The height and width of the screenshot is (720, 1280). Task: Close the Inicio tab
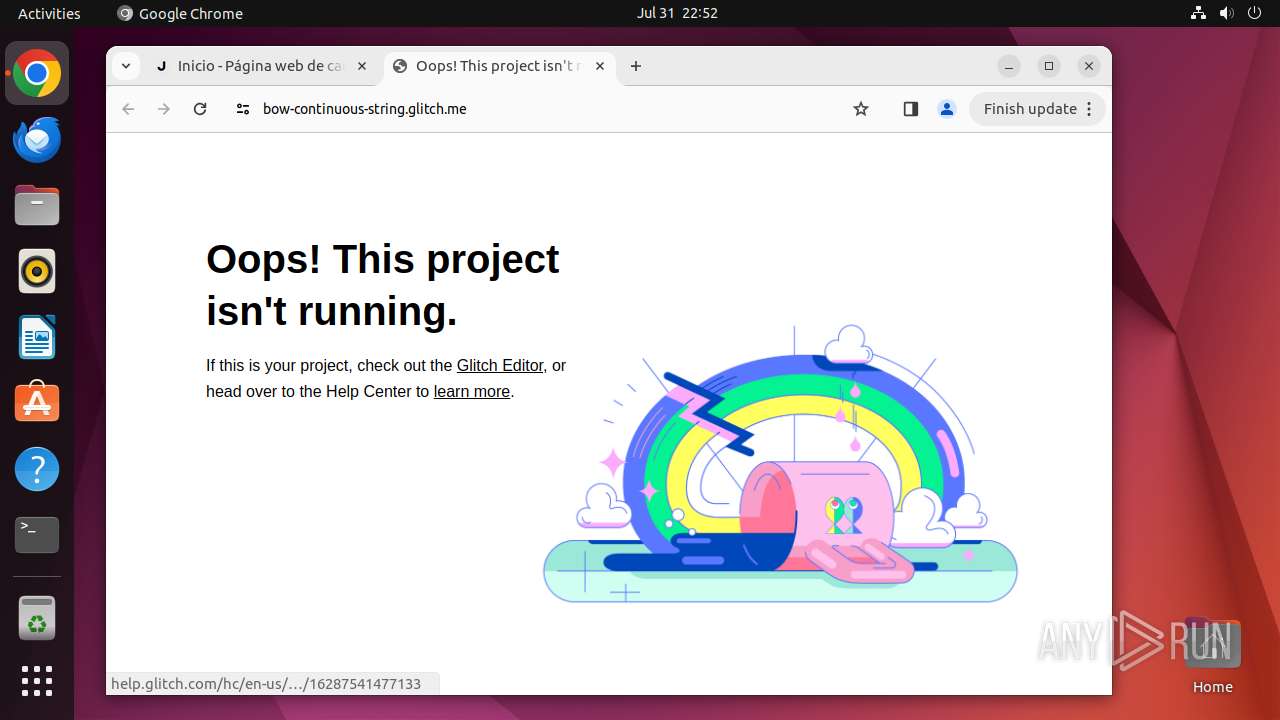362,66
